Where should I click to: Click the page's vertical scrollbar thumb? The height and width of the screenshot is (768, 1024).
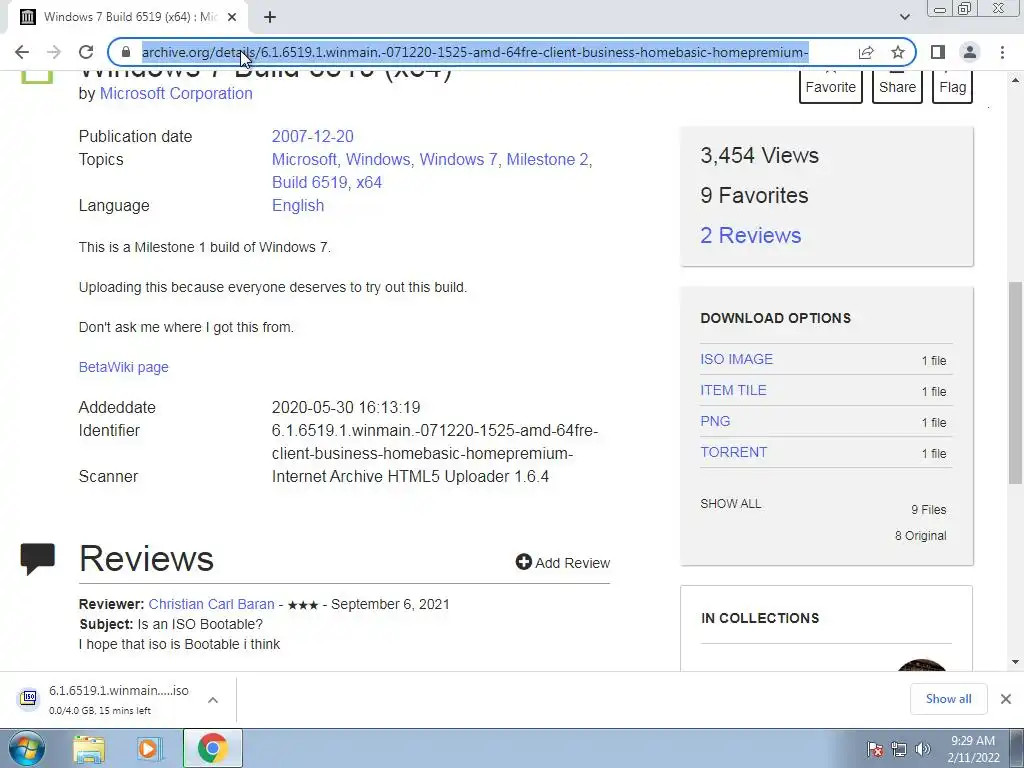(x=1015, y=383)
